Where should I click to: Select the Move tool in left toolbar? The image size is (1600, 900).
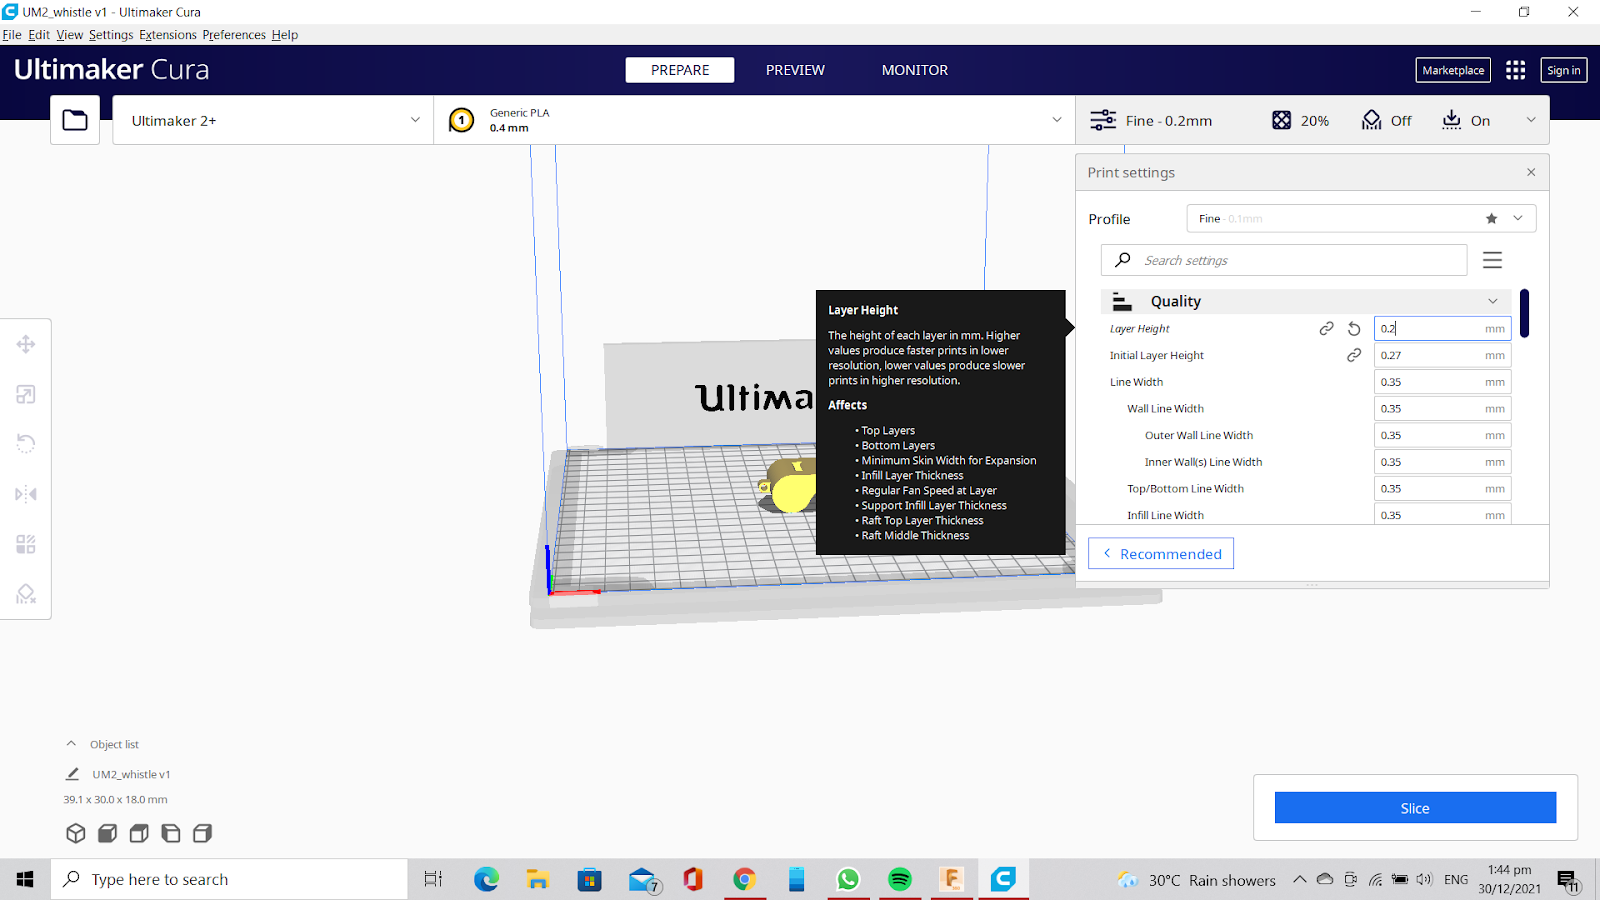26,344
